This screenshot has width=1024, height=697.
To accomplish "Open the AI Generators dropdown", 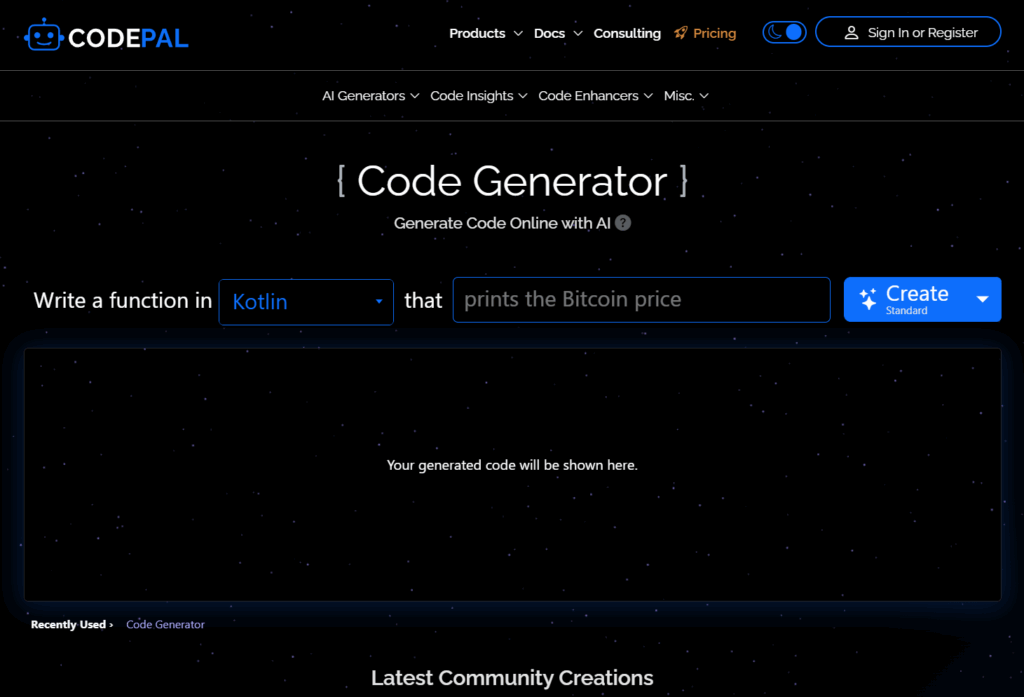I will tap(369, 95).
